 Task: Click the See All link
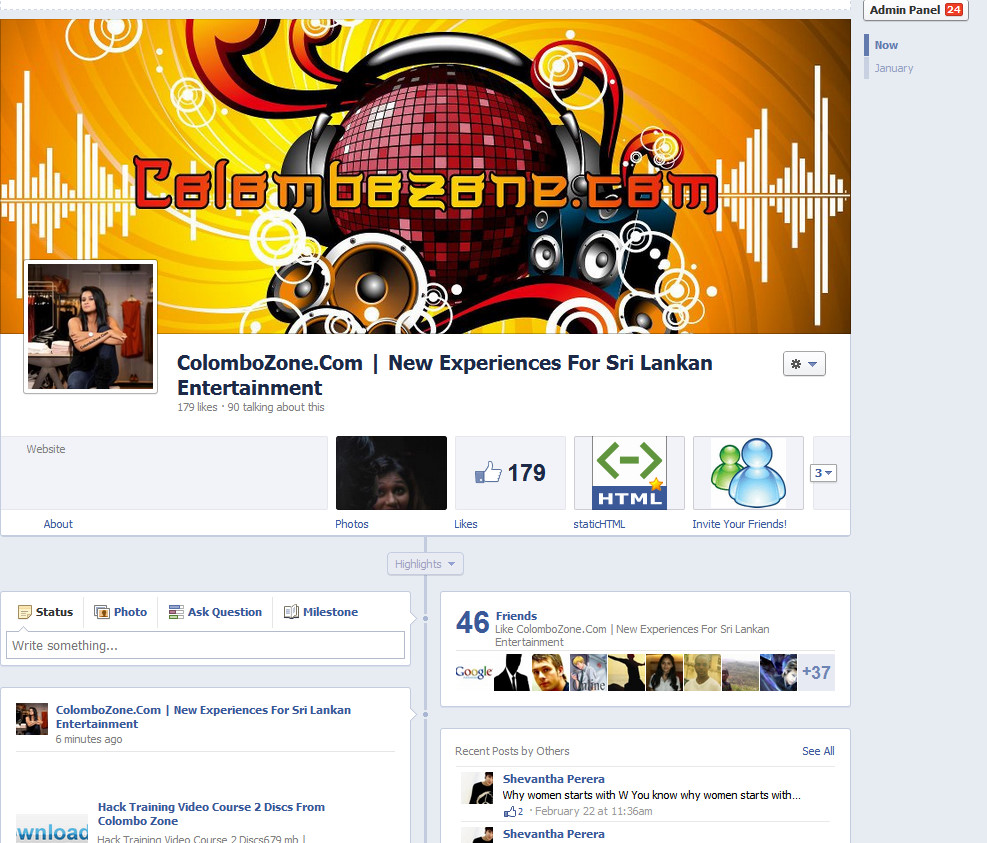(x=818, y=751)
